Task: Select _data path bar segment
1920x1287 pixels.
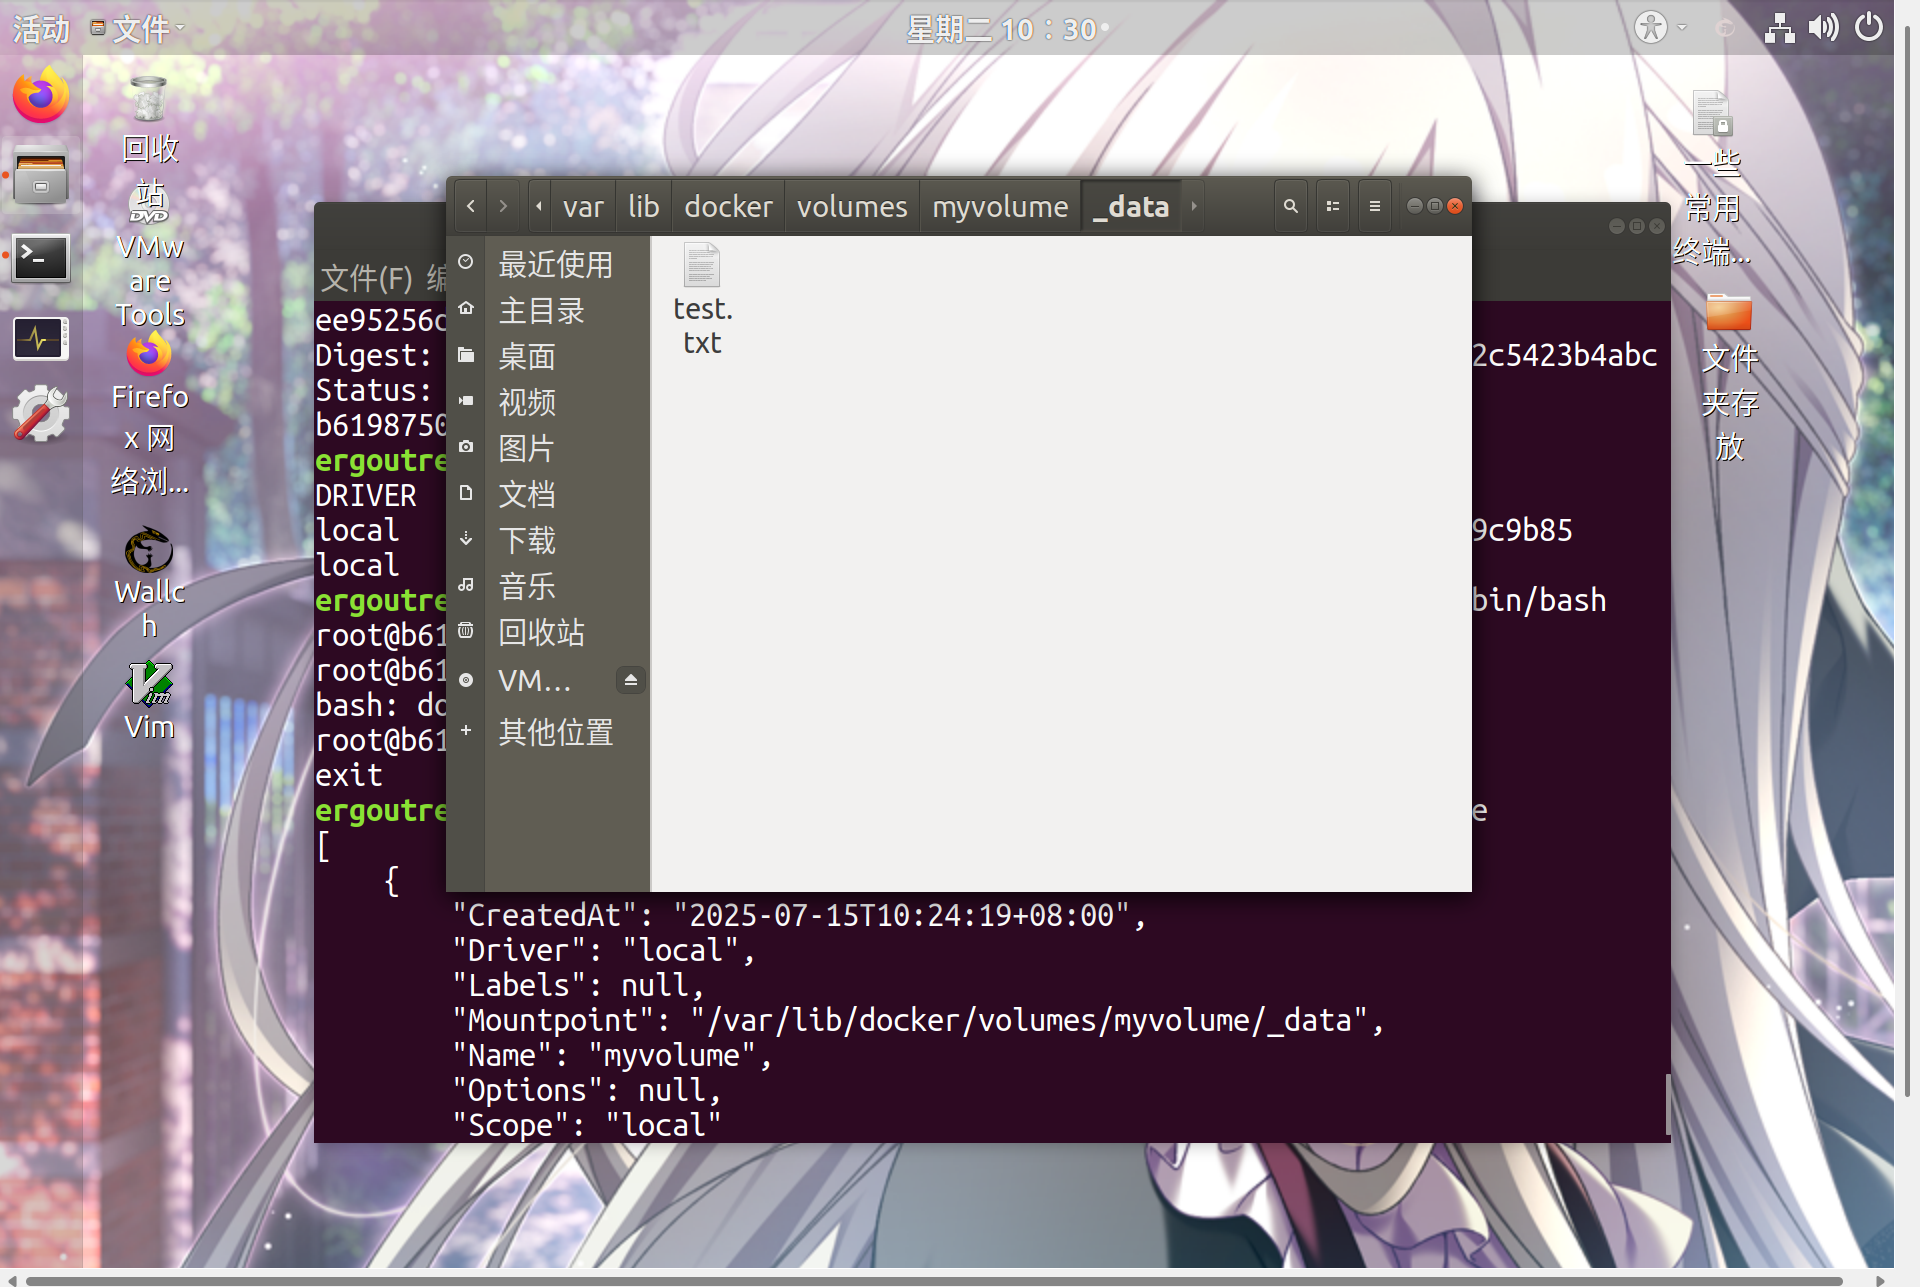Action: [x=1132, y=206]
